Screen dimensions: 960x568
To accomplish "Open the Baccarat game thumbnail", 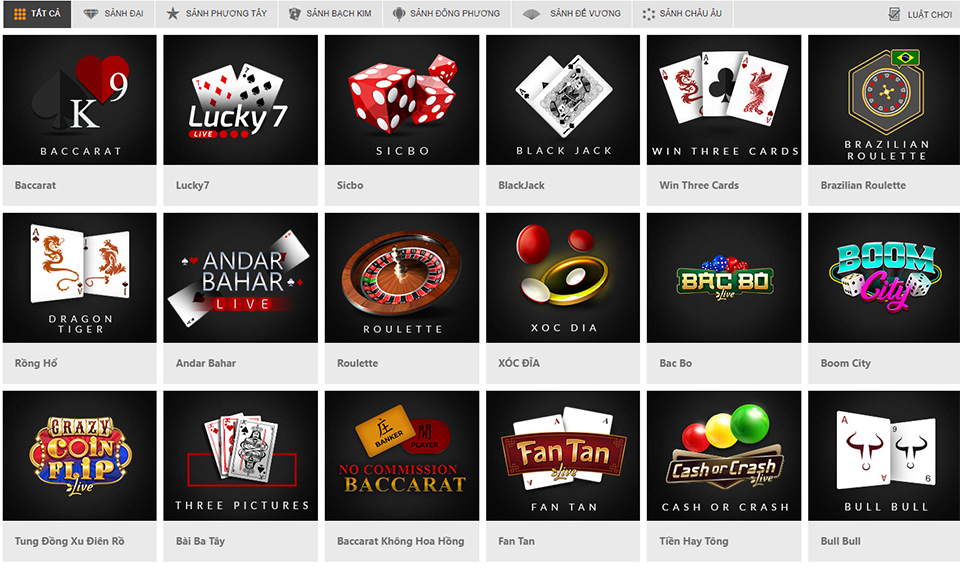I will (x=80, y=100).
